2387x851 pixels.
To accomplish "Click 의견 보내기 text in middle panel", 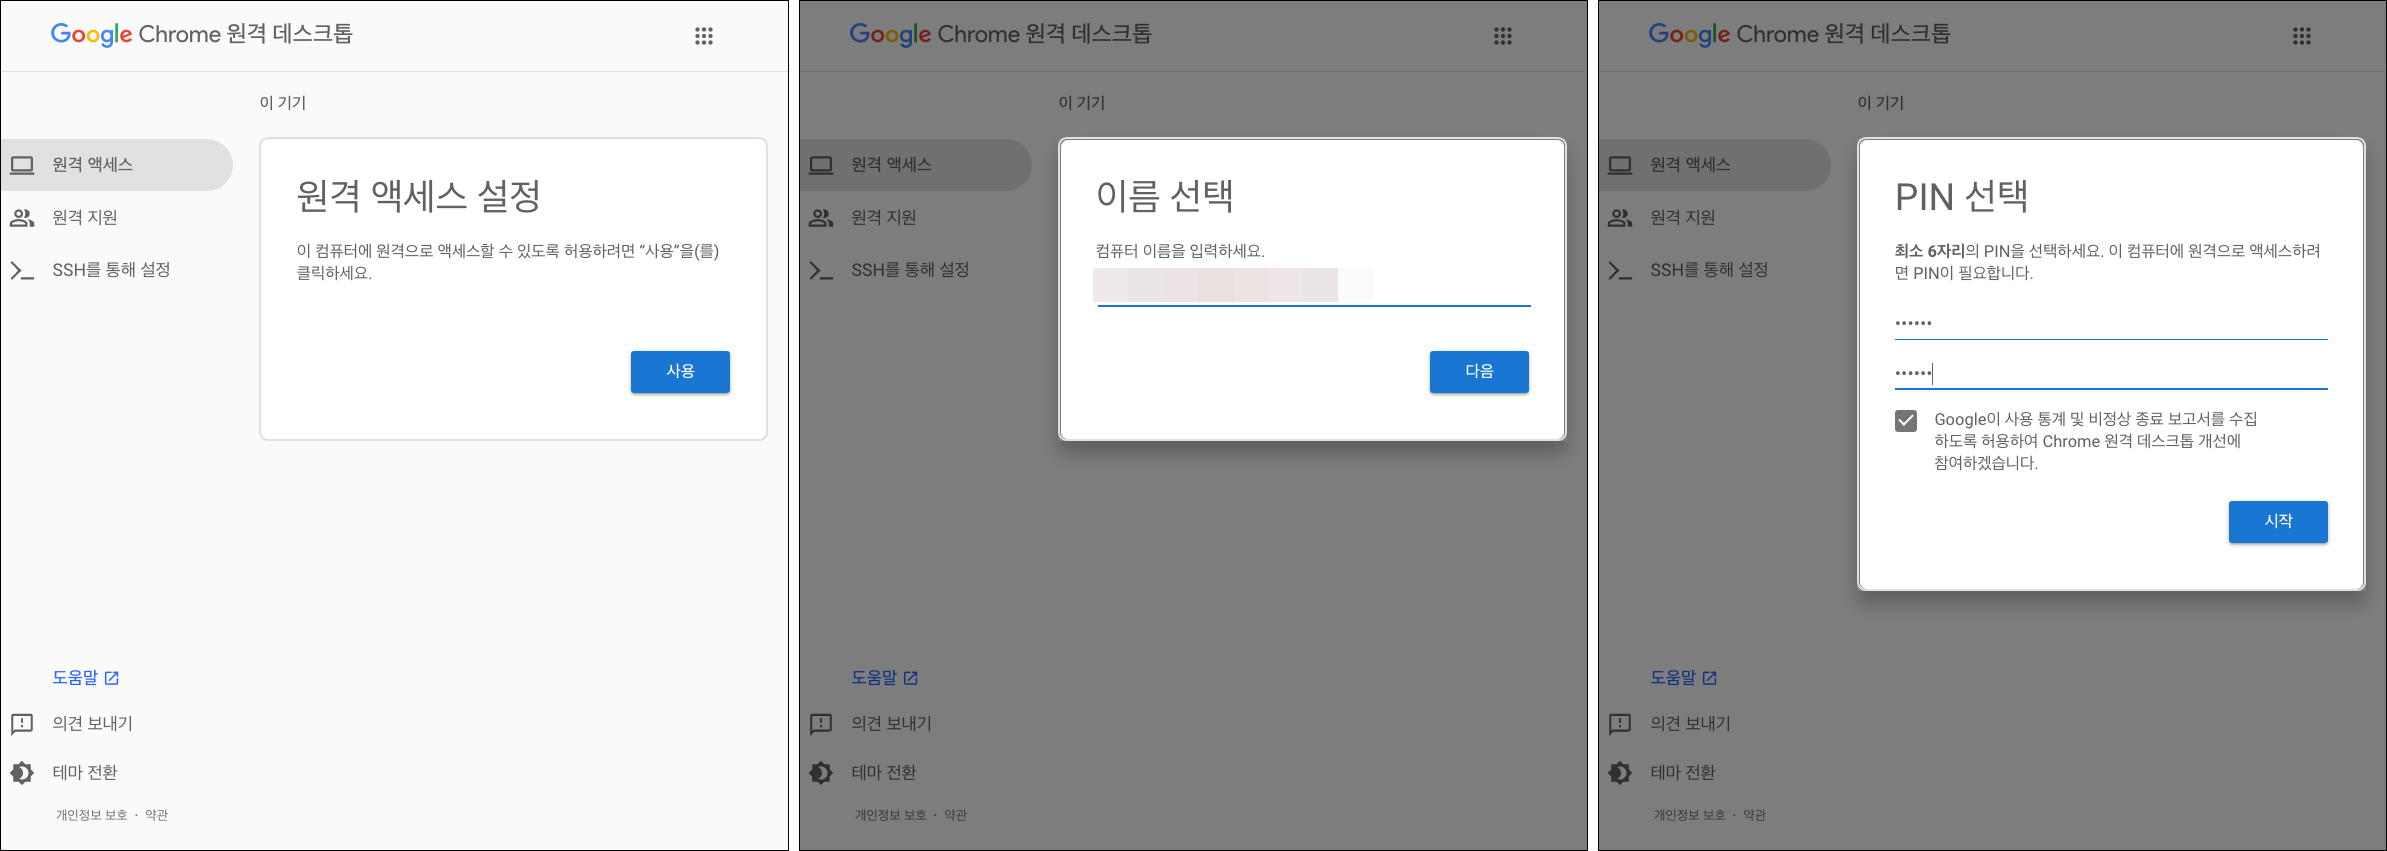I will click(x=891, y=723).
